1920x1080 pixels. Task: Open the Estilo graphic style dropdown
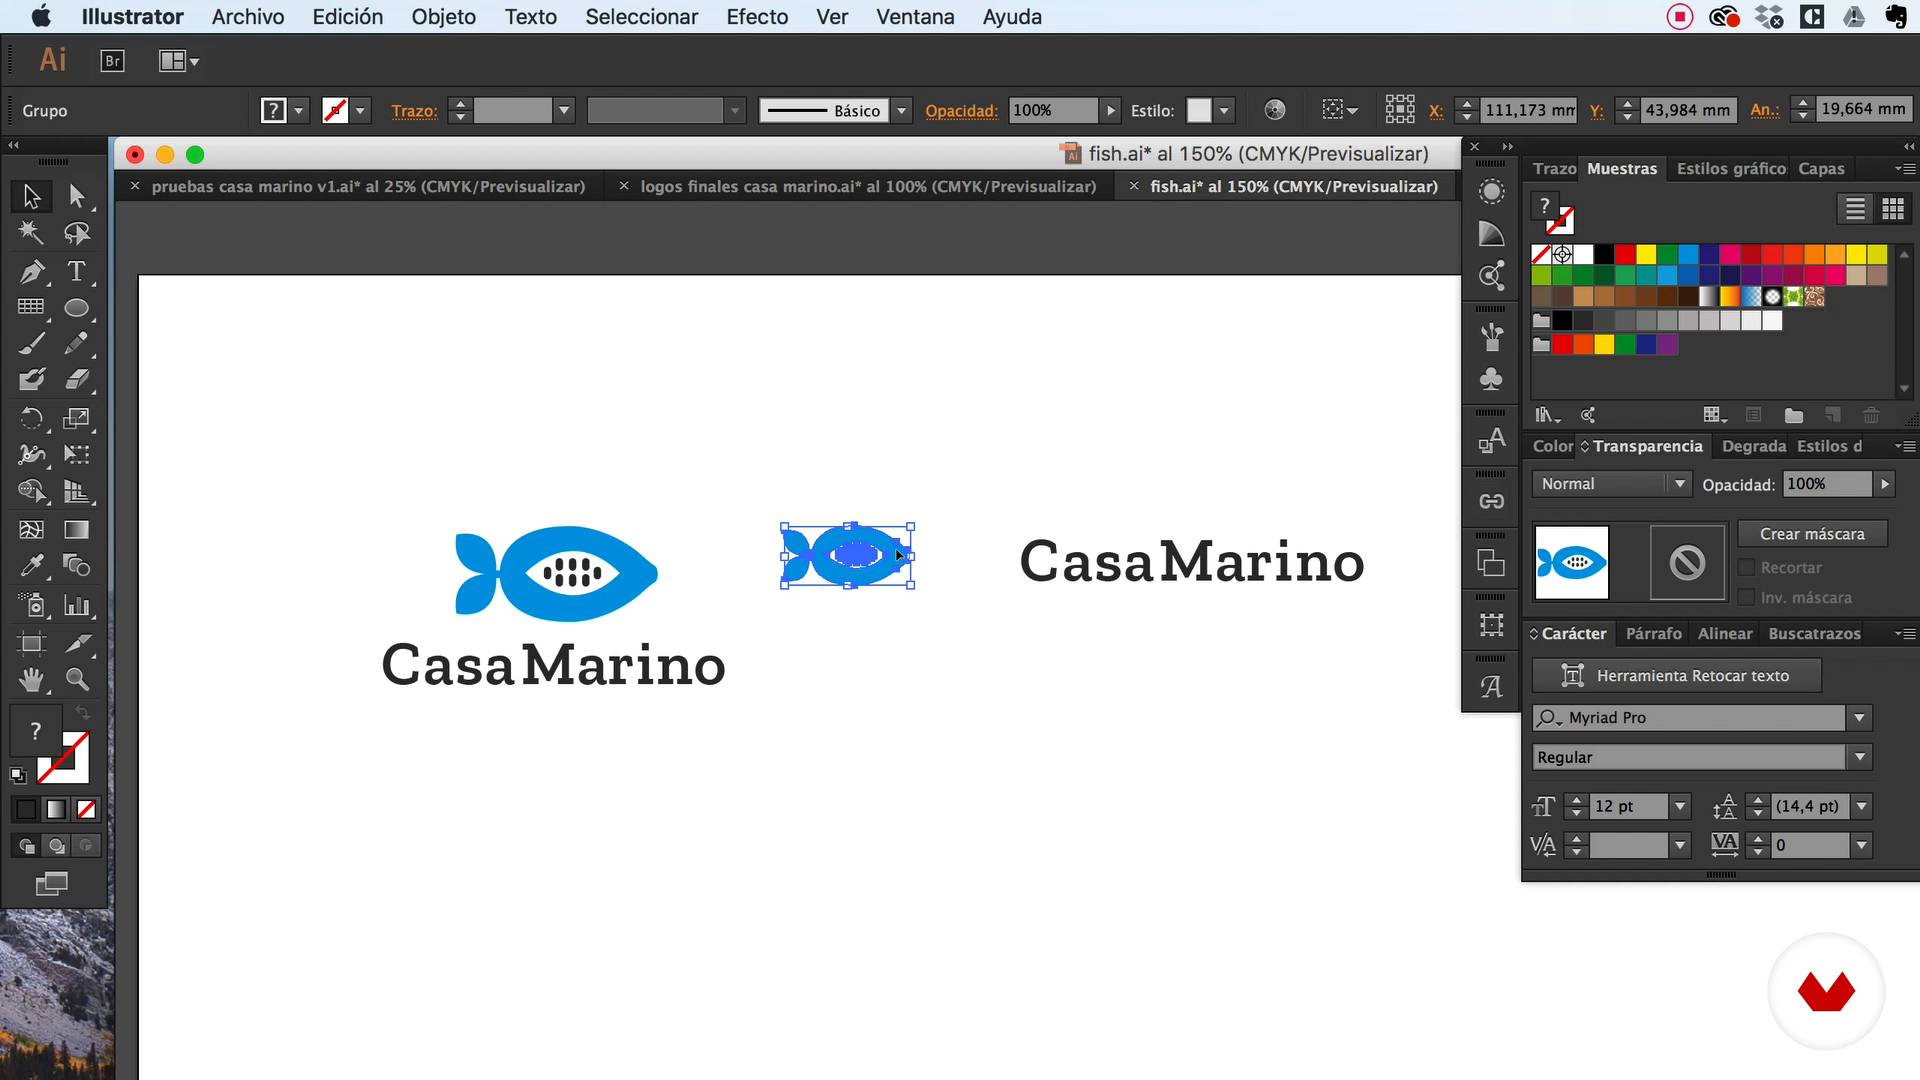[1224, 110]
